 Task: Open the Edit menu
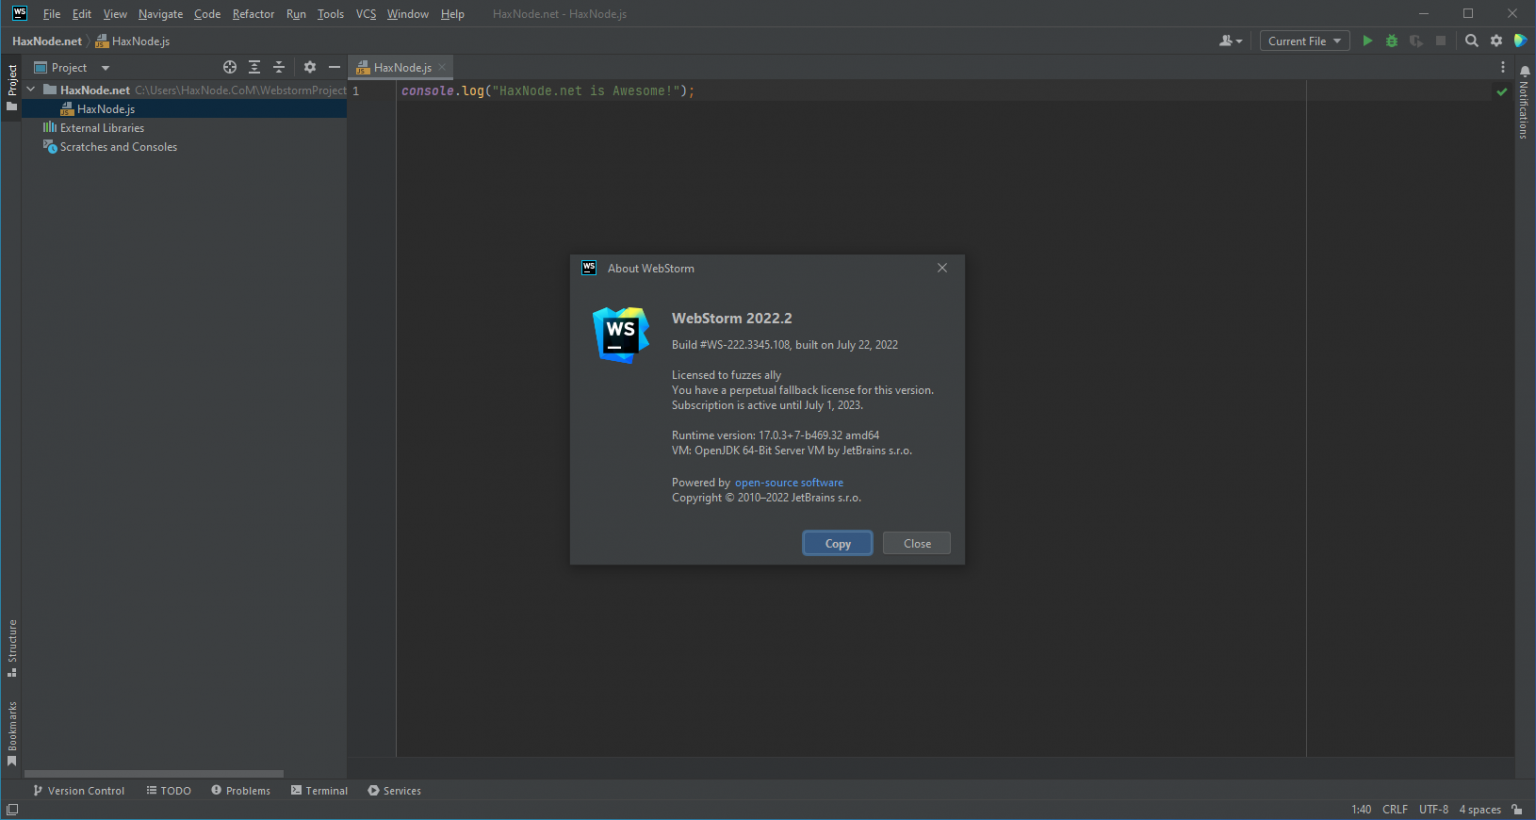click(82, 14)
